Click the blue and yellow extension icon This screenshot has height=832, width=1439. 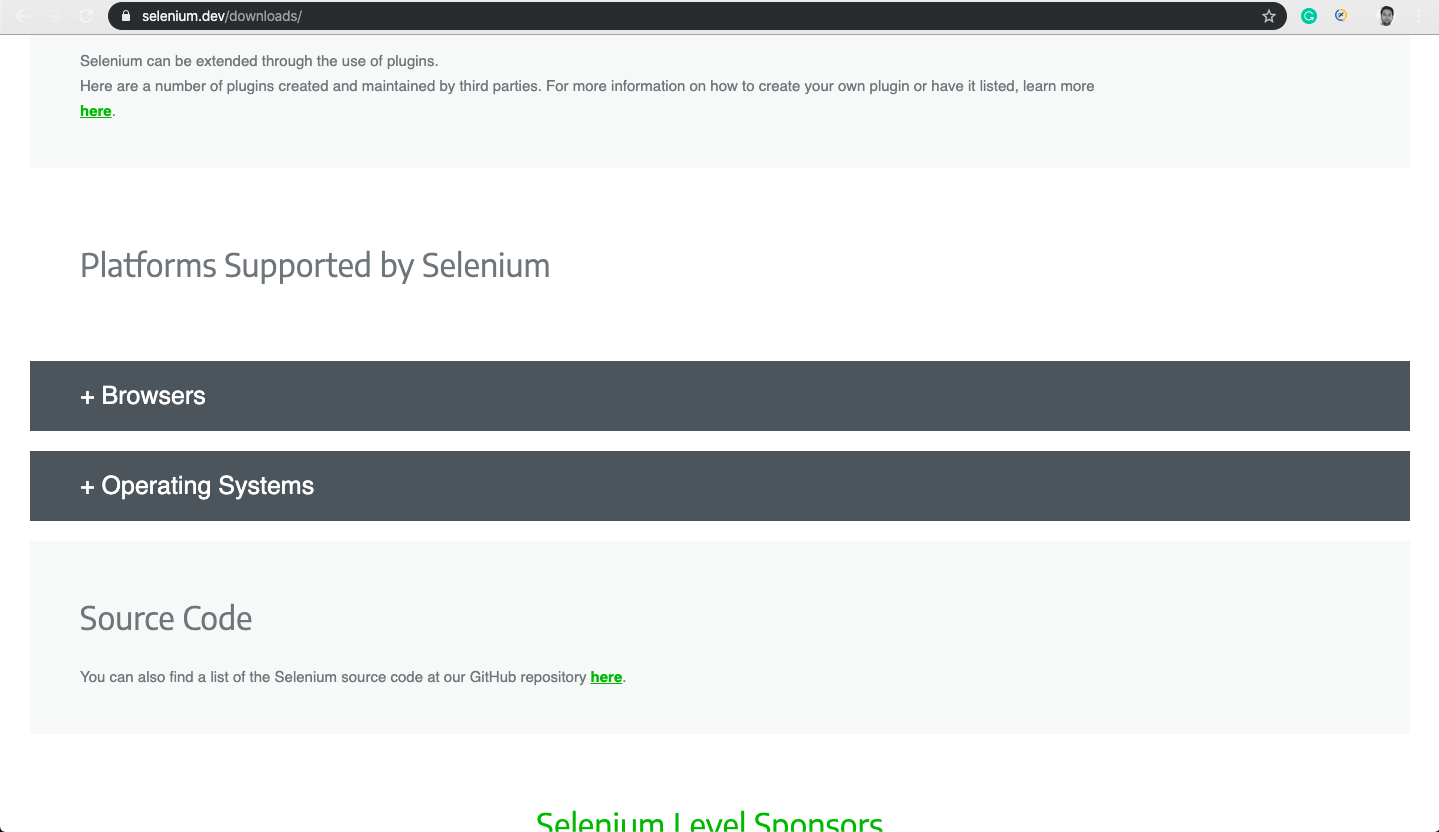(x=1342, y=16)
